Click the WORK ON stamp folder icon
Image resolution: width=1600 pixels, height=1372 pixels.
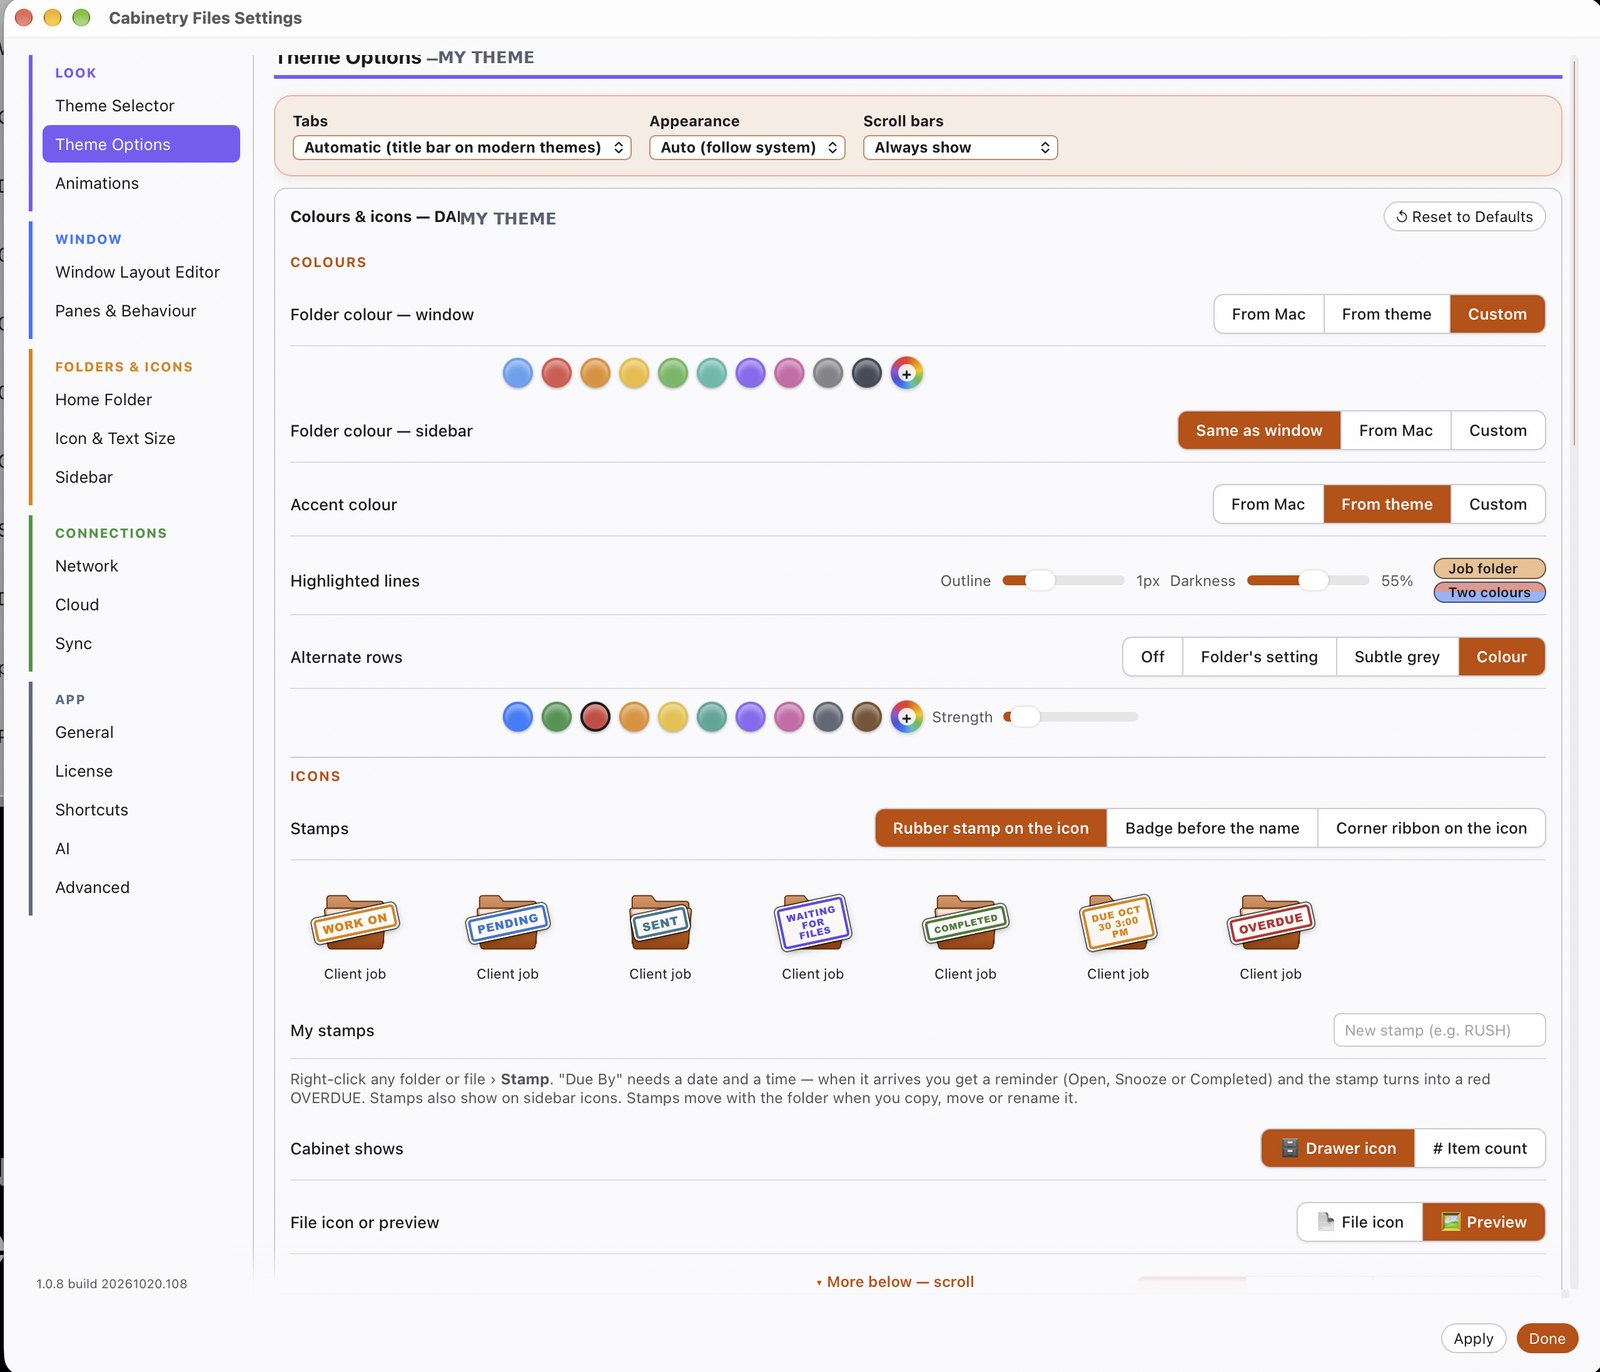point(355,922)
